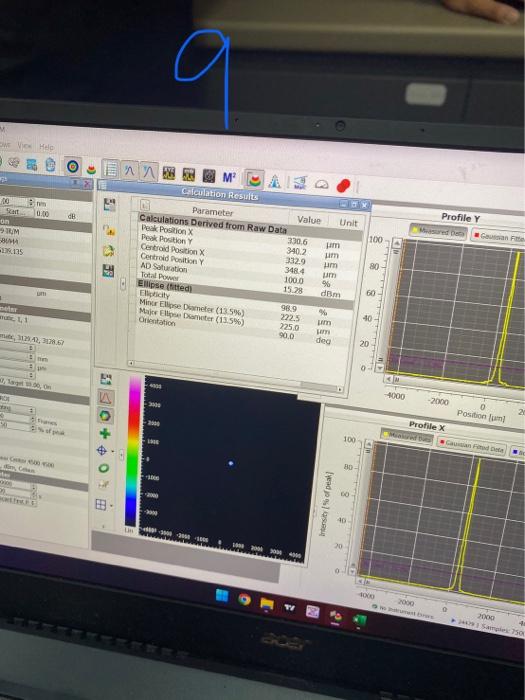Open Google Chrome from the taskbar
The image size is (525, 700).
[x=244, y=599]
